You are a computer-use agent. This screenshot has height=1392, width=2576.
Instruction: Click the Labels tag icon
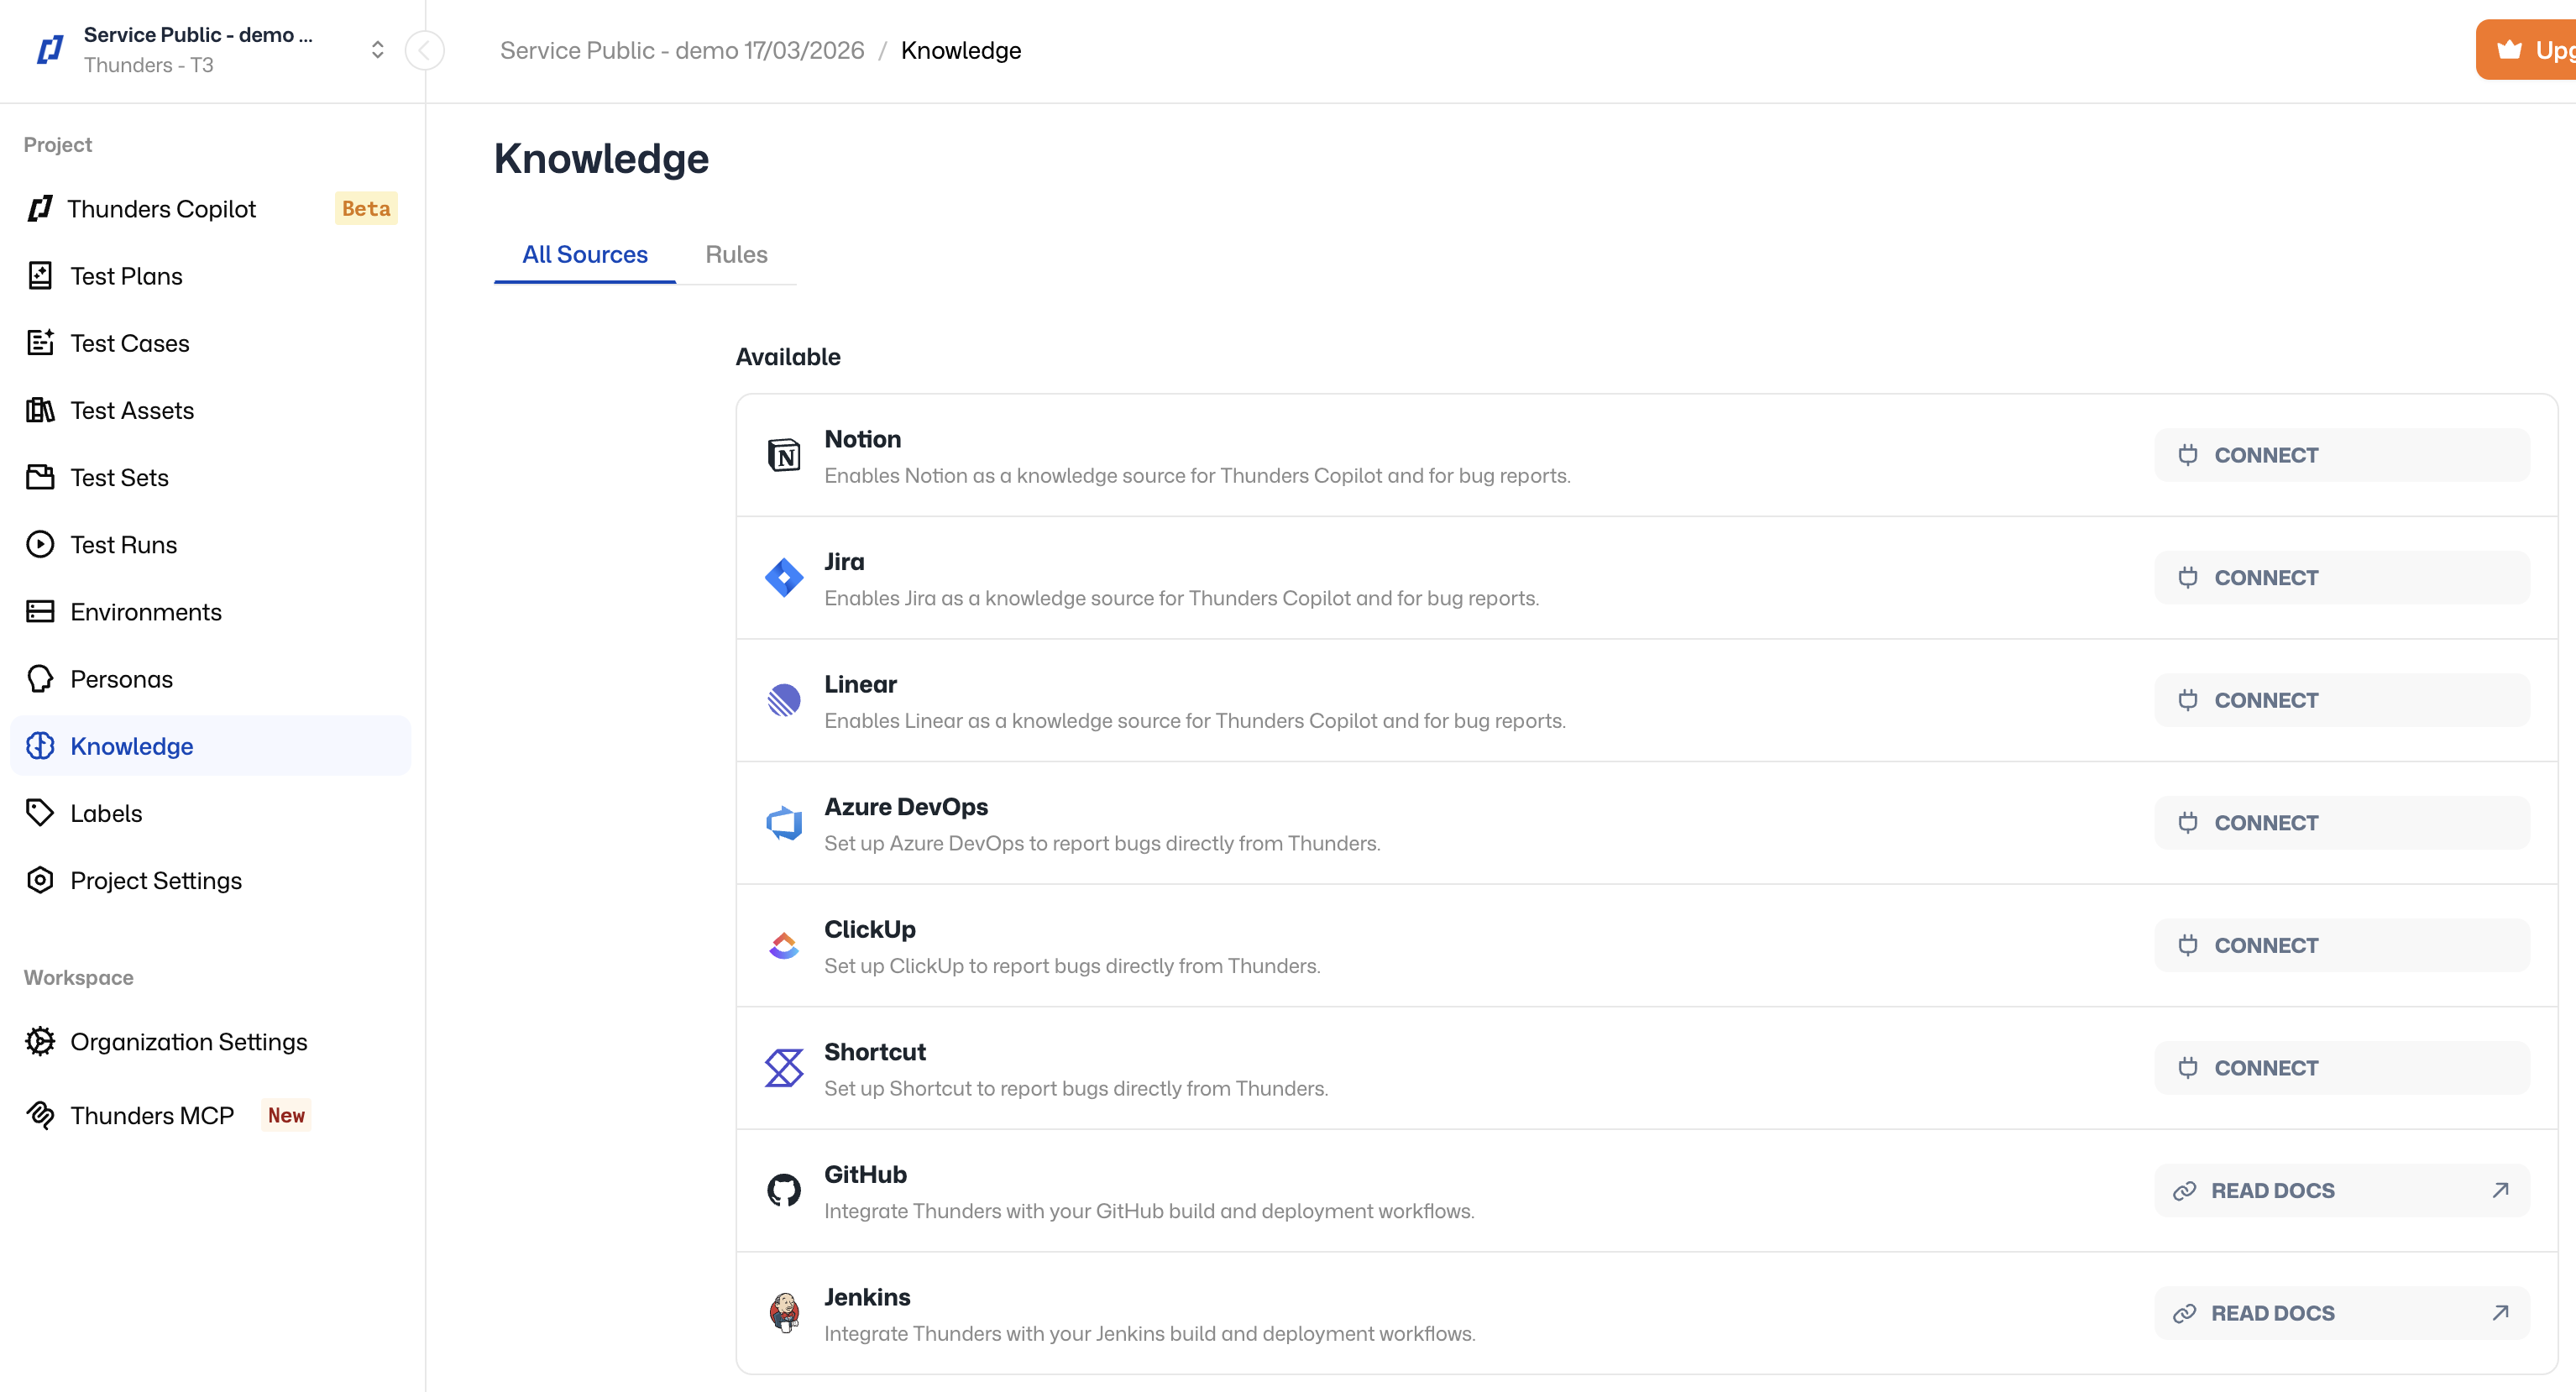(40, 813)
